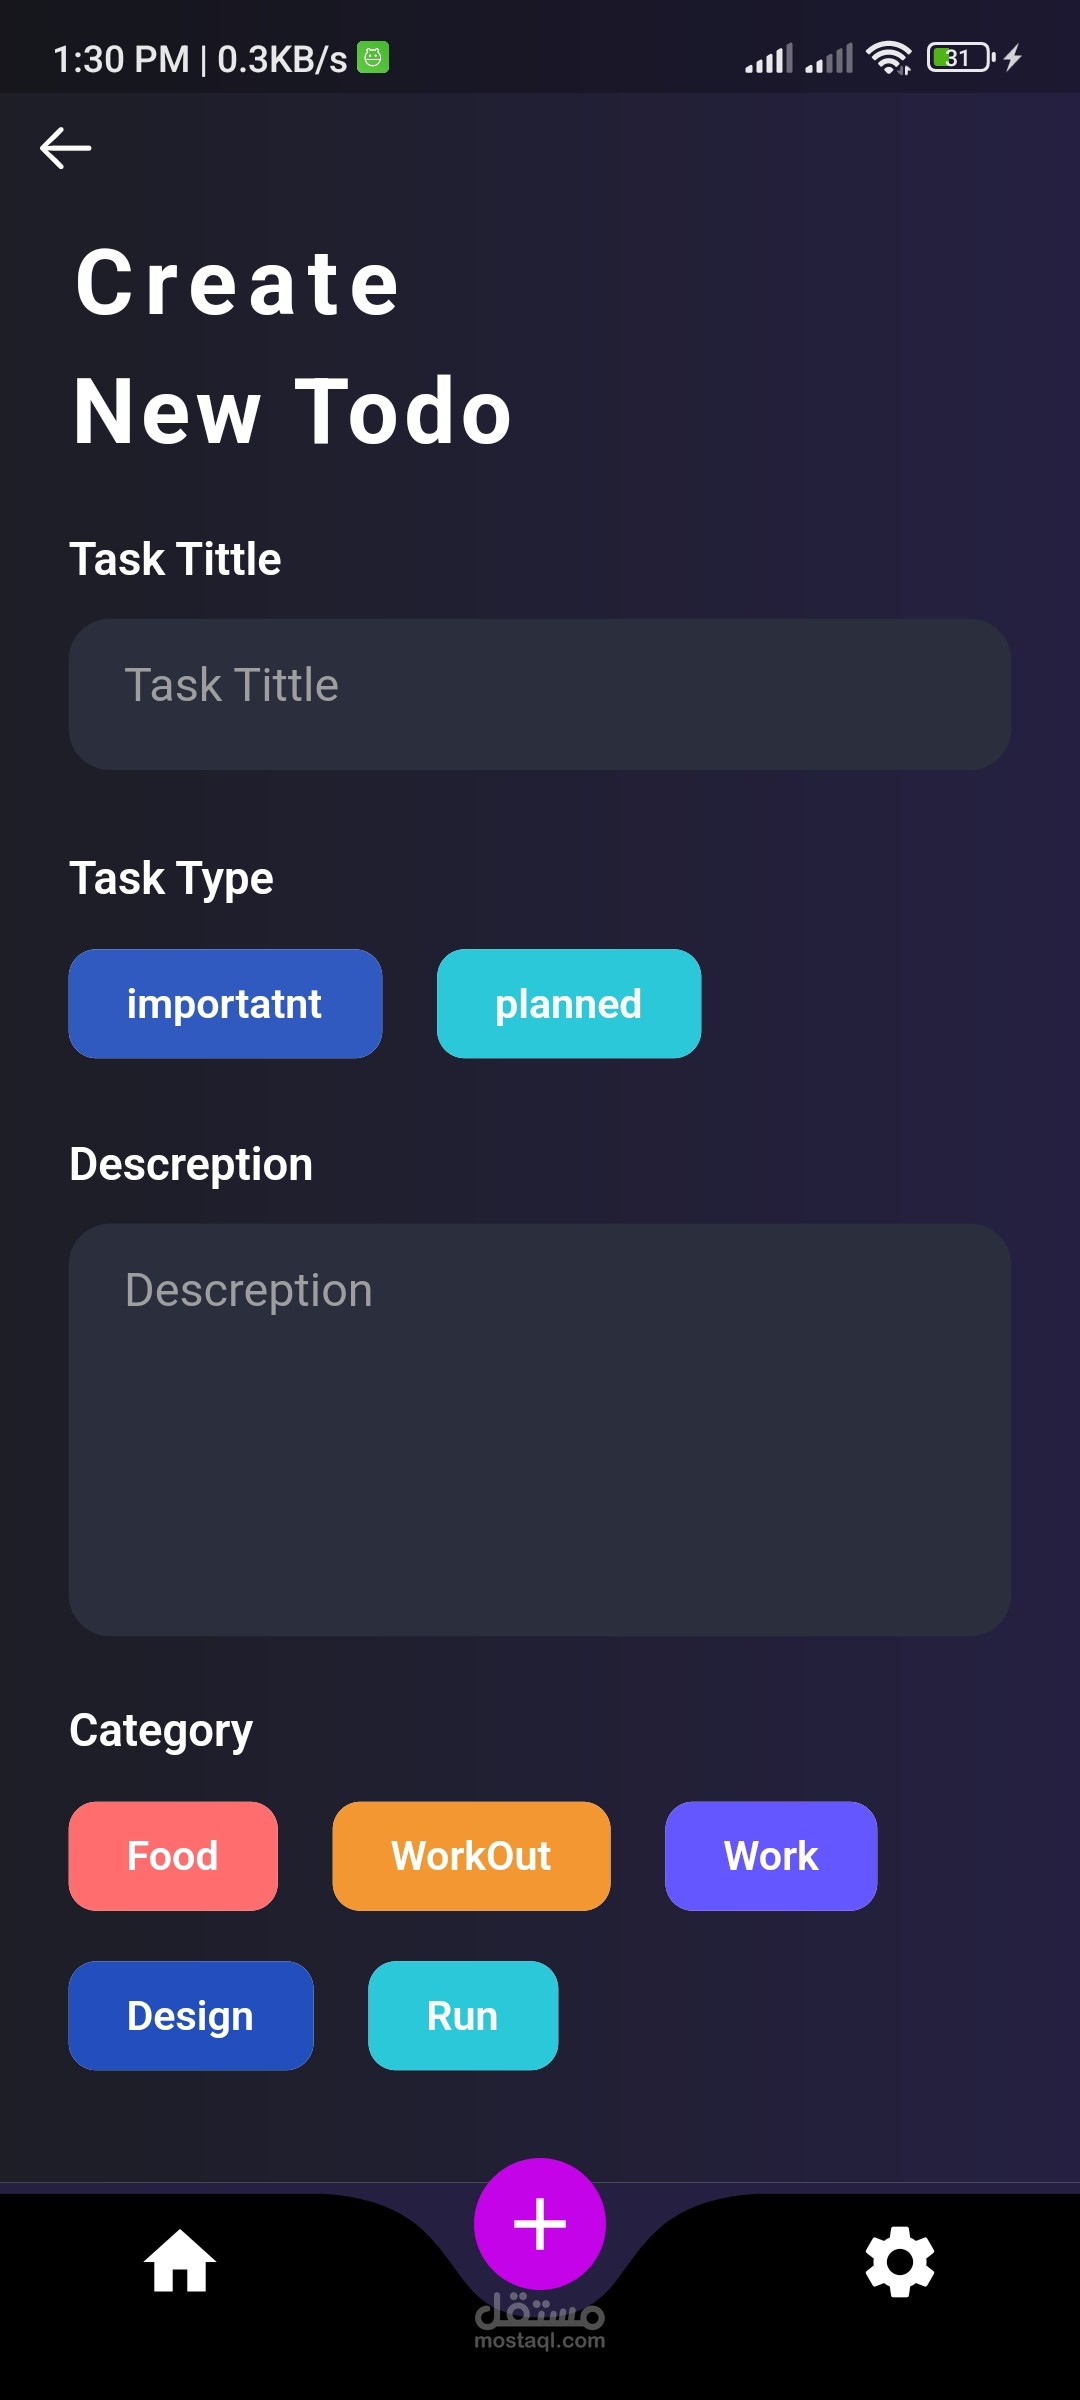Select the 'planned' task type
This screenshot has width=1080, height=2400.
(x=568, y=1004)
